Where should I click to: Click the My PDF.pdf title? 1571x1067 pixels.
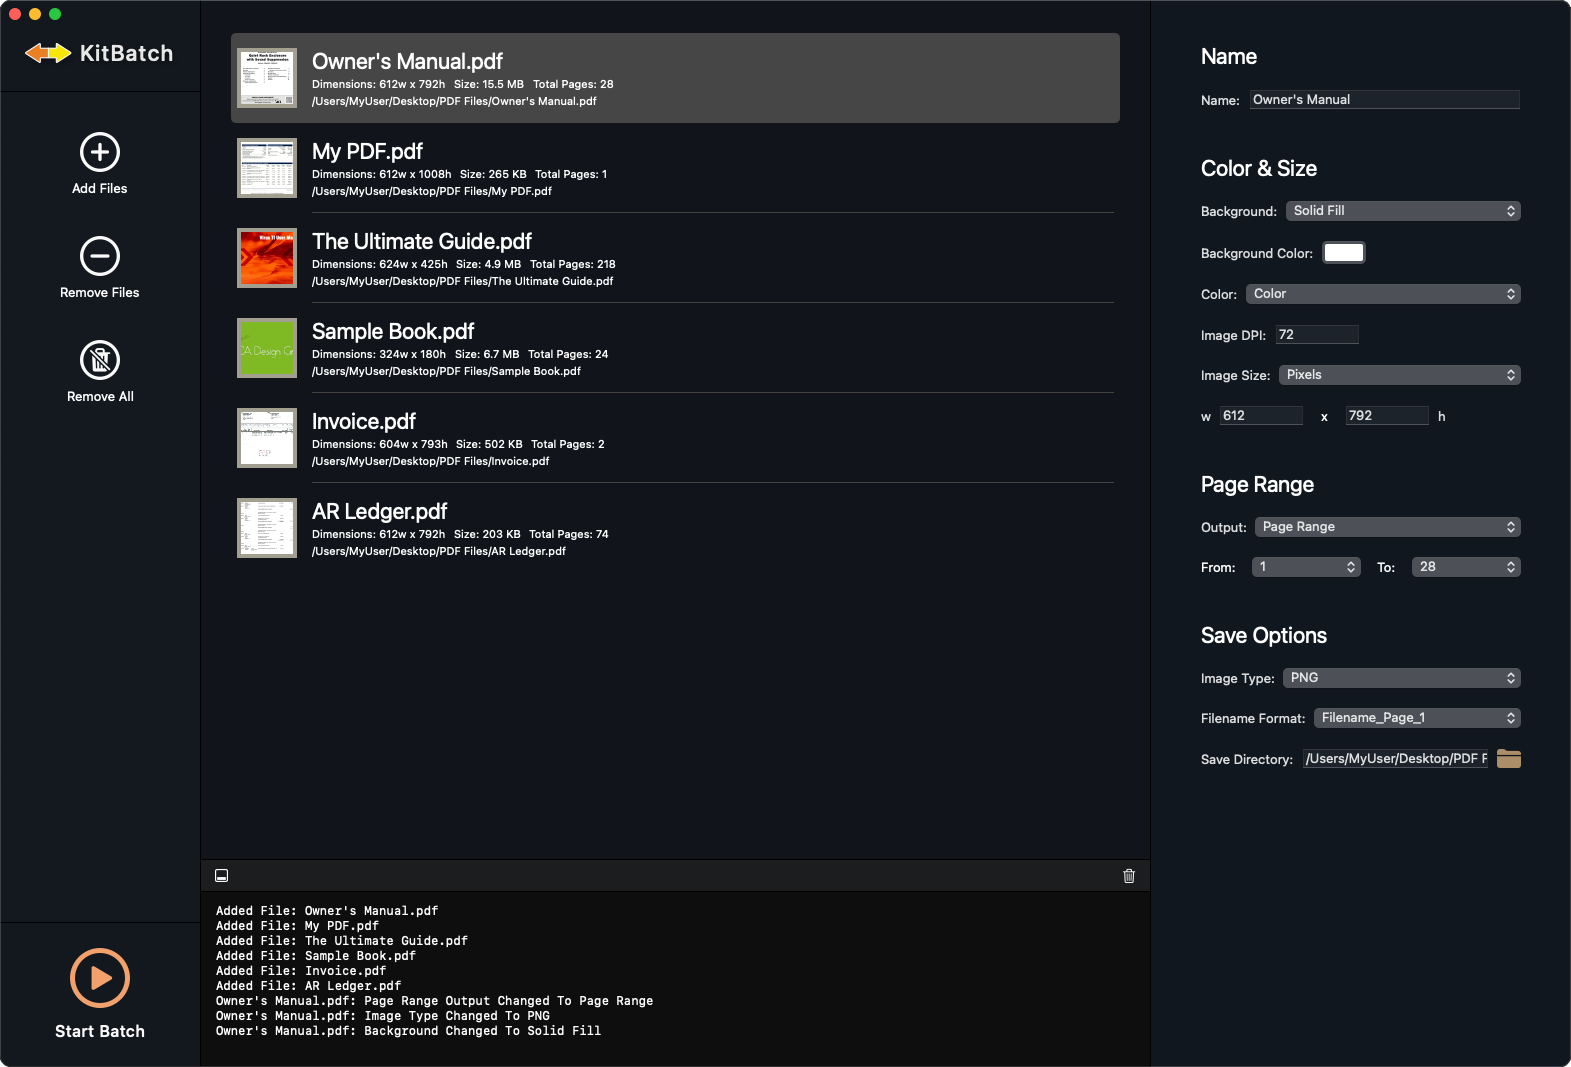(367, 152)
